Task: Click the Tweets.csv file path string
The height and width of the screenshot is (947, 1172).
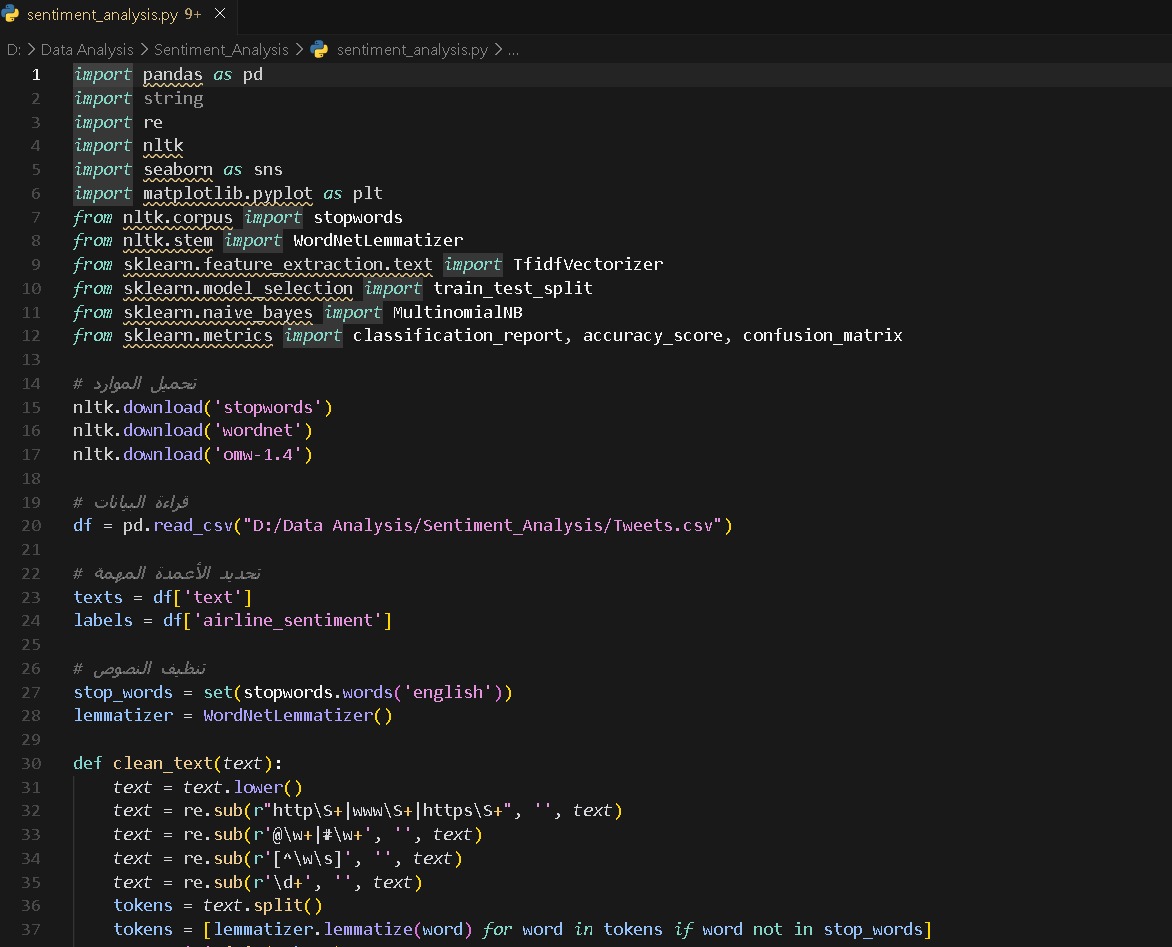Action: point(484,525)
